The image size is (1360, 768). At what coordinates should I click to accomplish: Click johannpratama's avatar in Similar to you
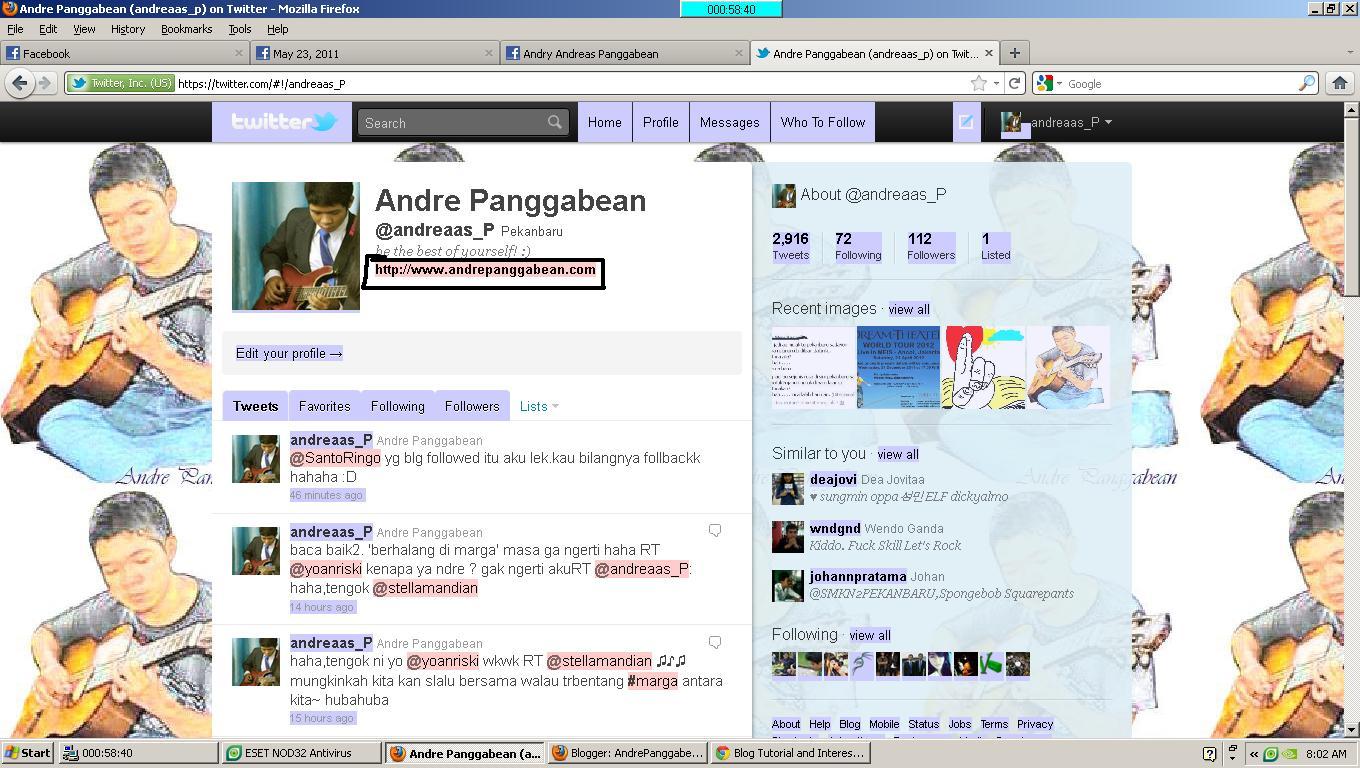pyautogui.click(x=788, y=585)
